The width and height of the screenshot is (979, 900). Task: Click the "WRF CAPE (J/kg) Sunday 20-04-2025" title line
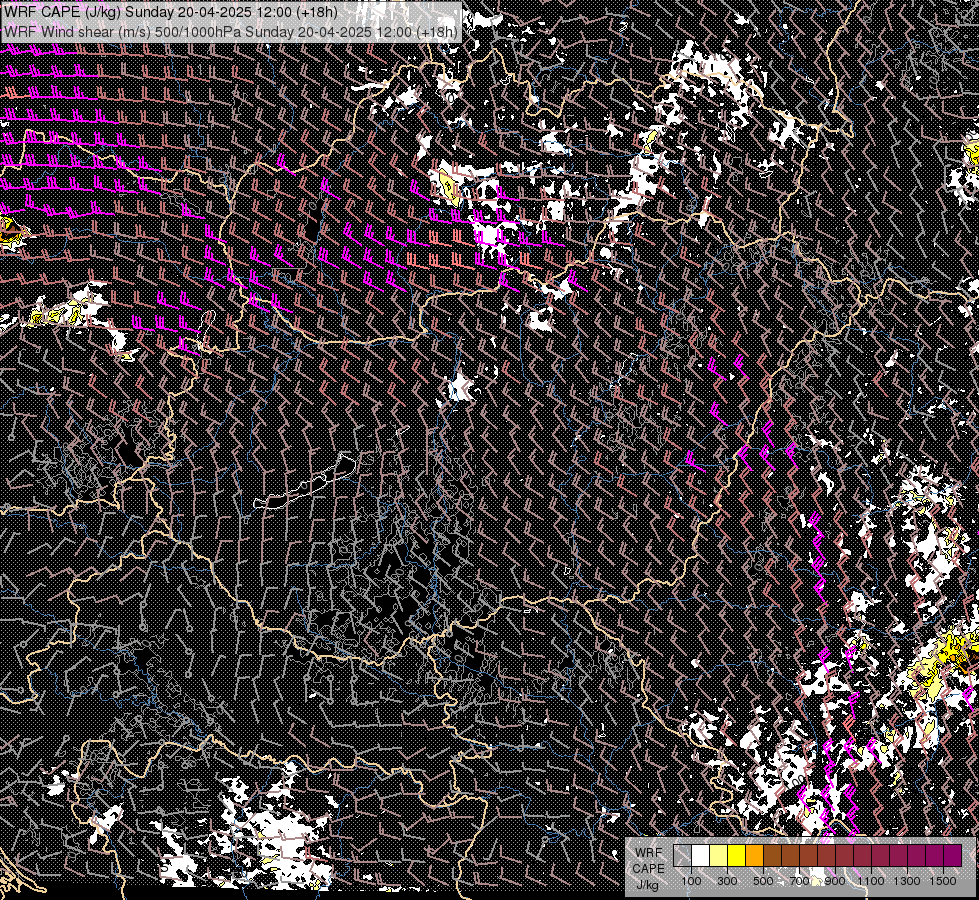click(171, 12)
